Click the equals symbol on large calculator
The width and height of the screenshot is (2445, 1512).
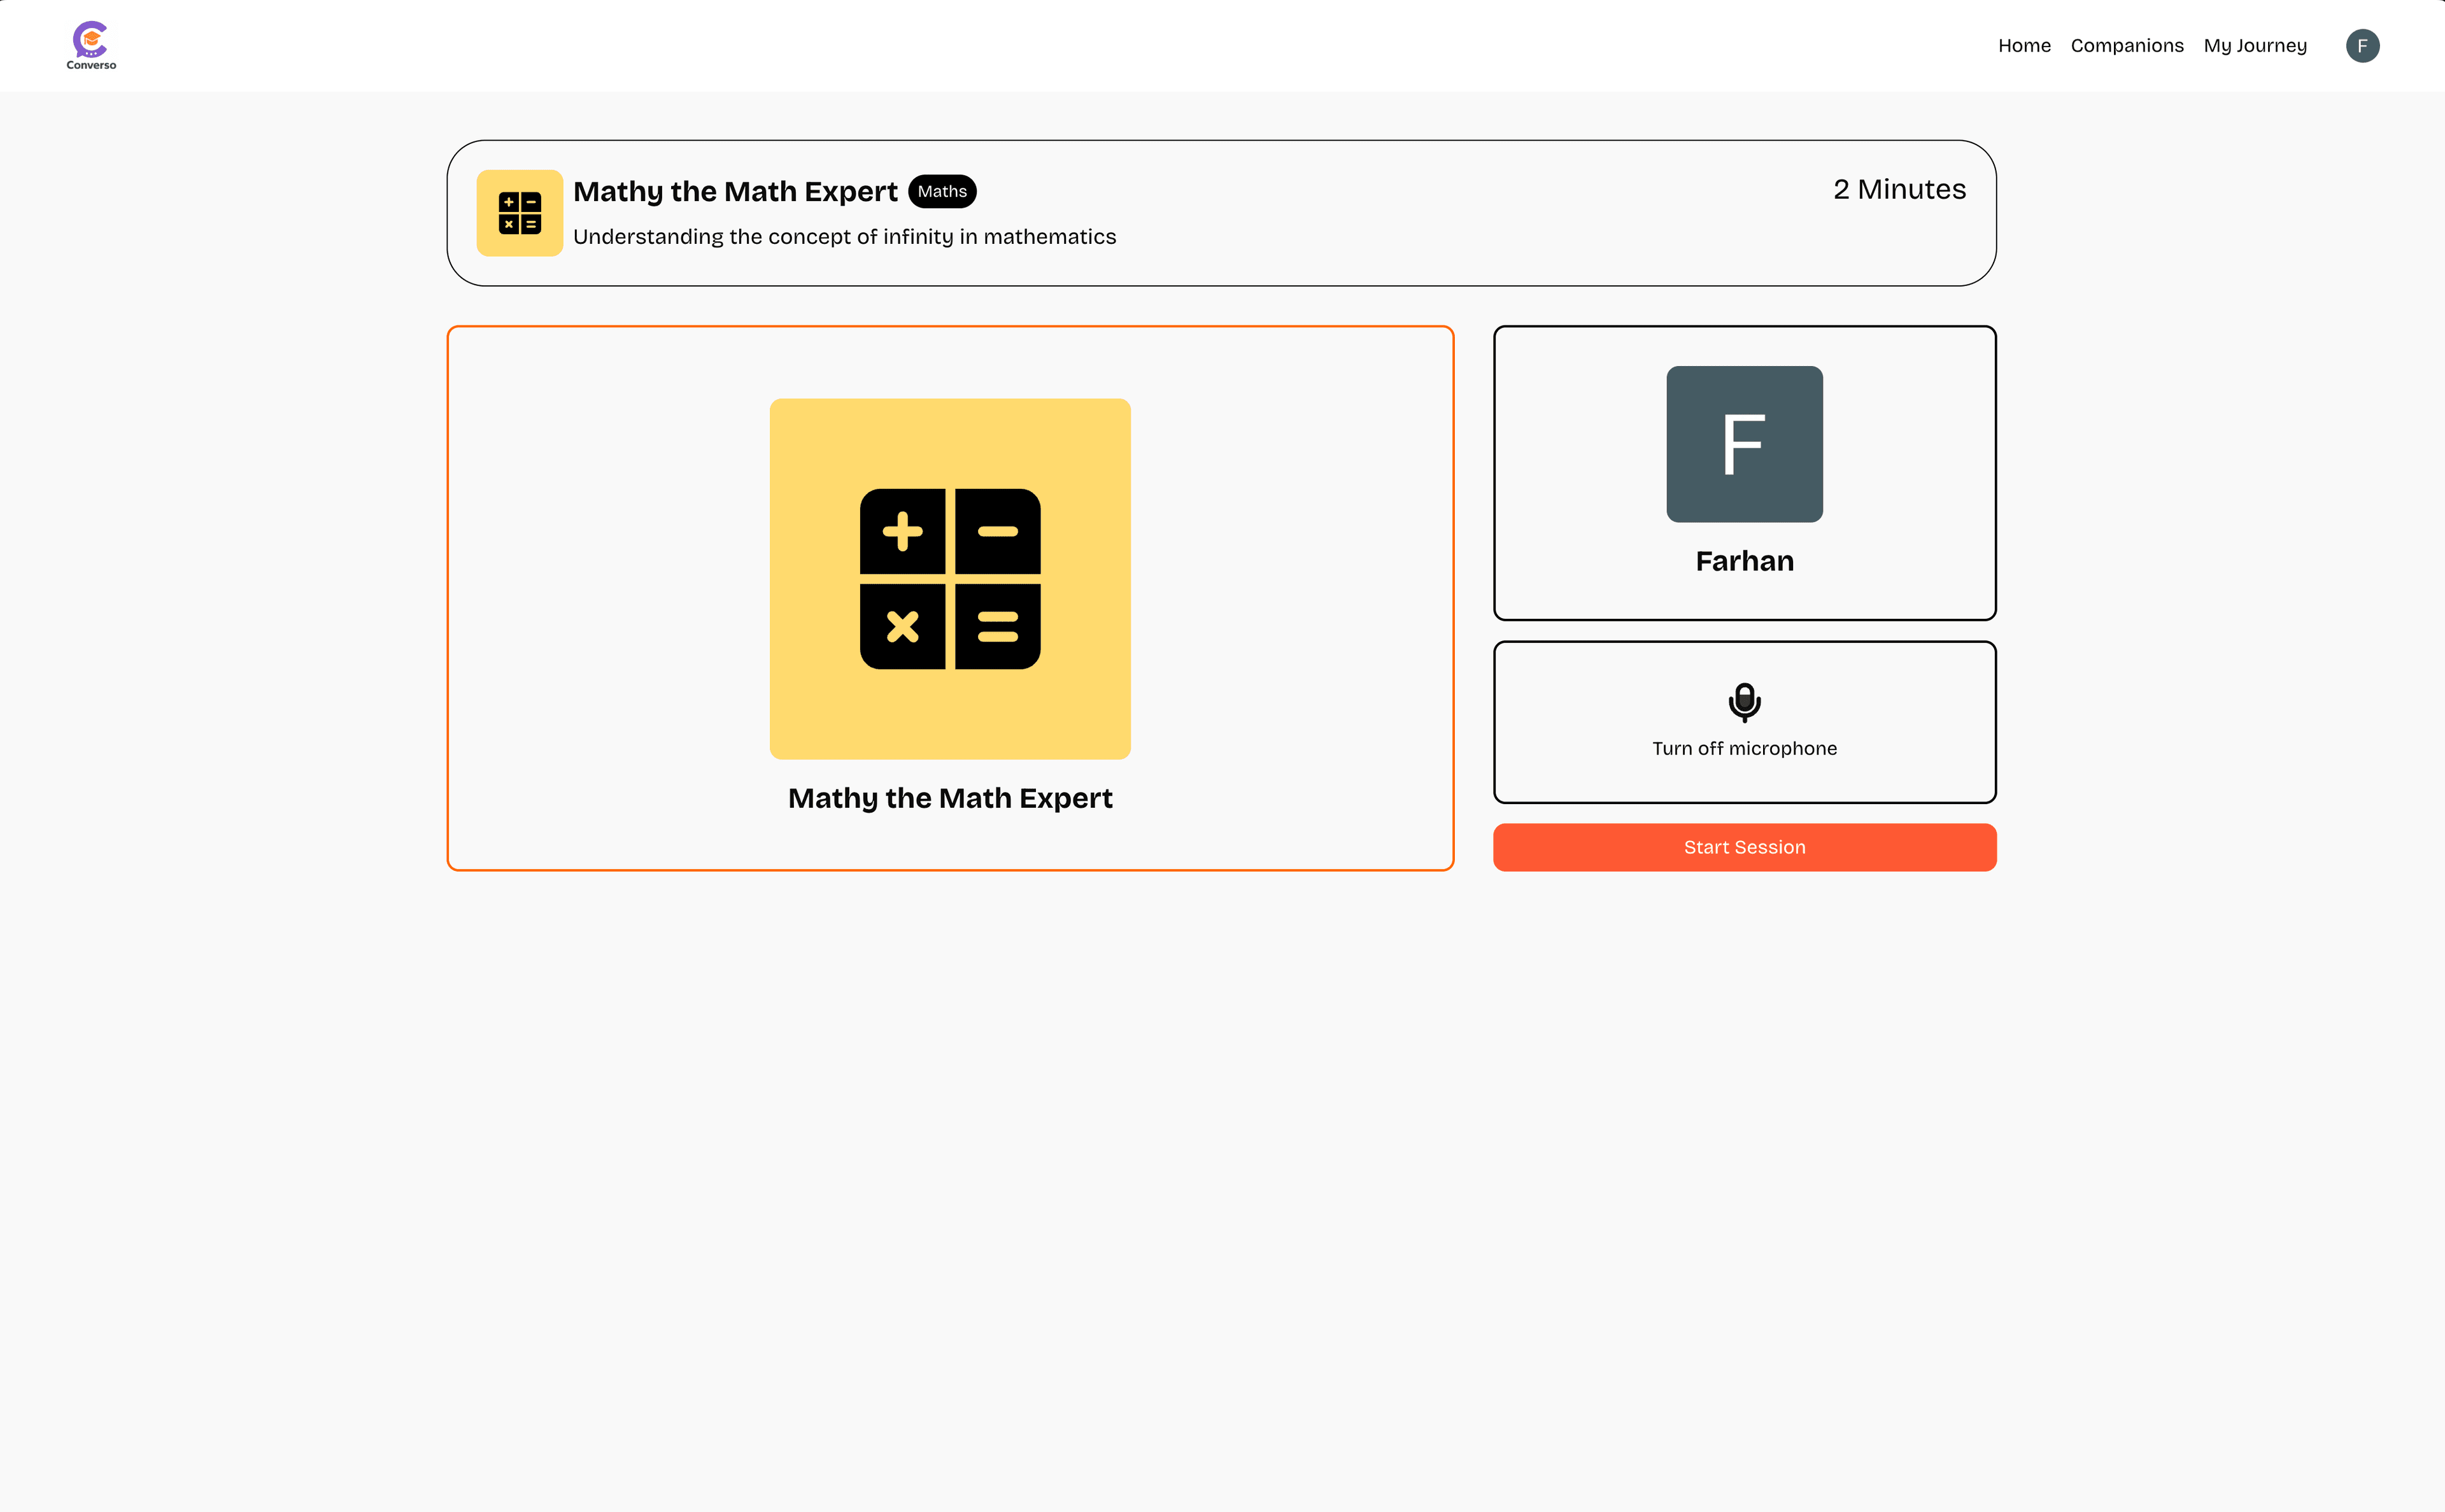click(997, 627)
